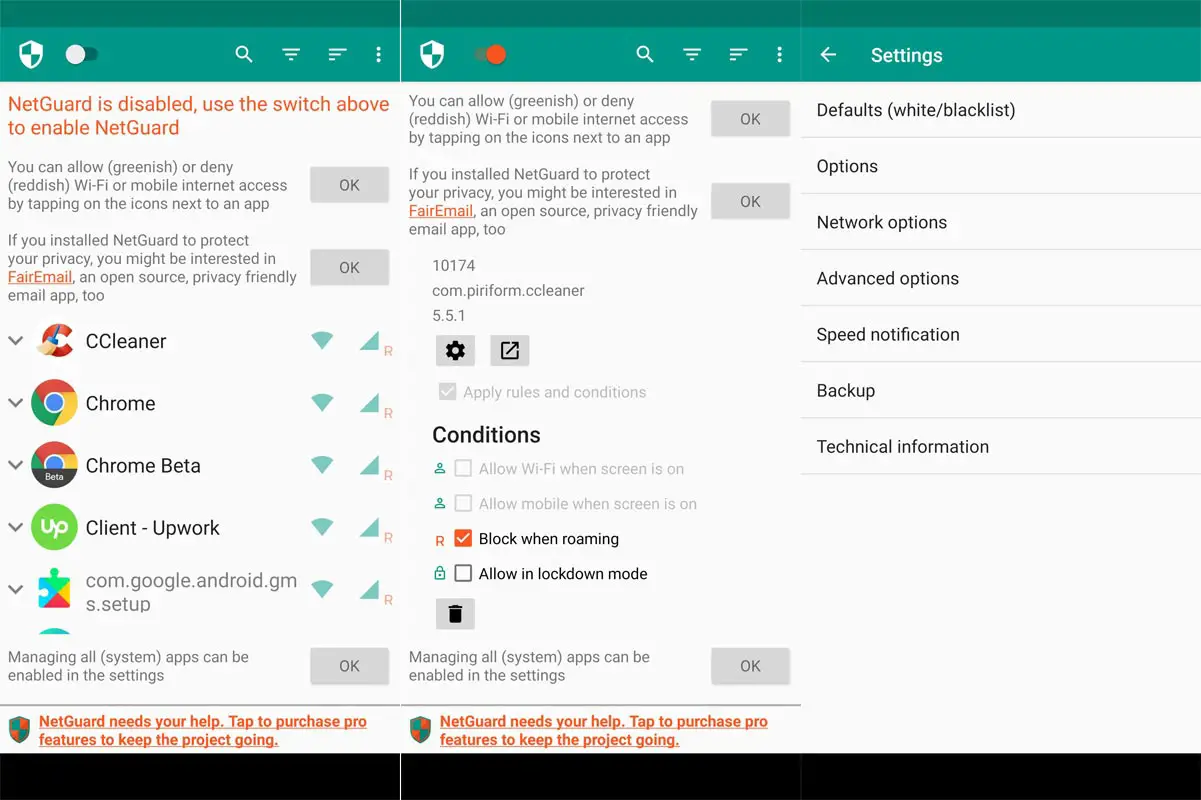This screenshot has height=800, width=1201.
Task: Open the sort menu in left screen toolbar
Action: pyautogui.click(x=337, y=55)
